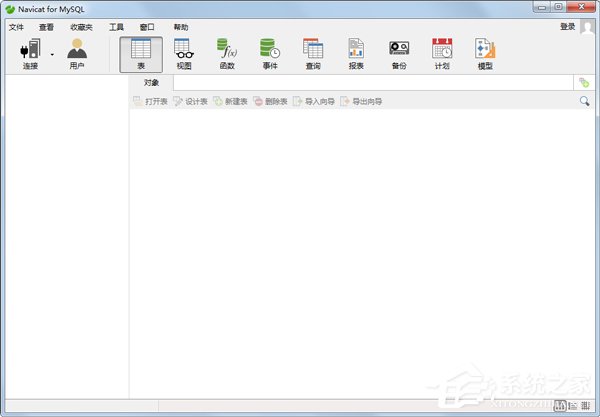Open the File (文件) menu

point(16,27)
